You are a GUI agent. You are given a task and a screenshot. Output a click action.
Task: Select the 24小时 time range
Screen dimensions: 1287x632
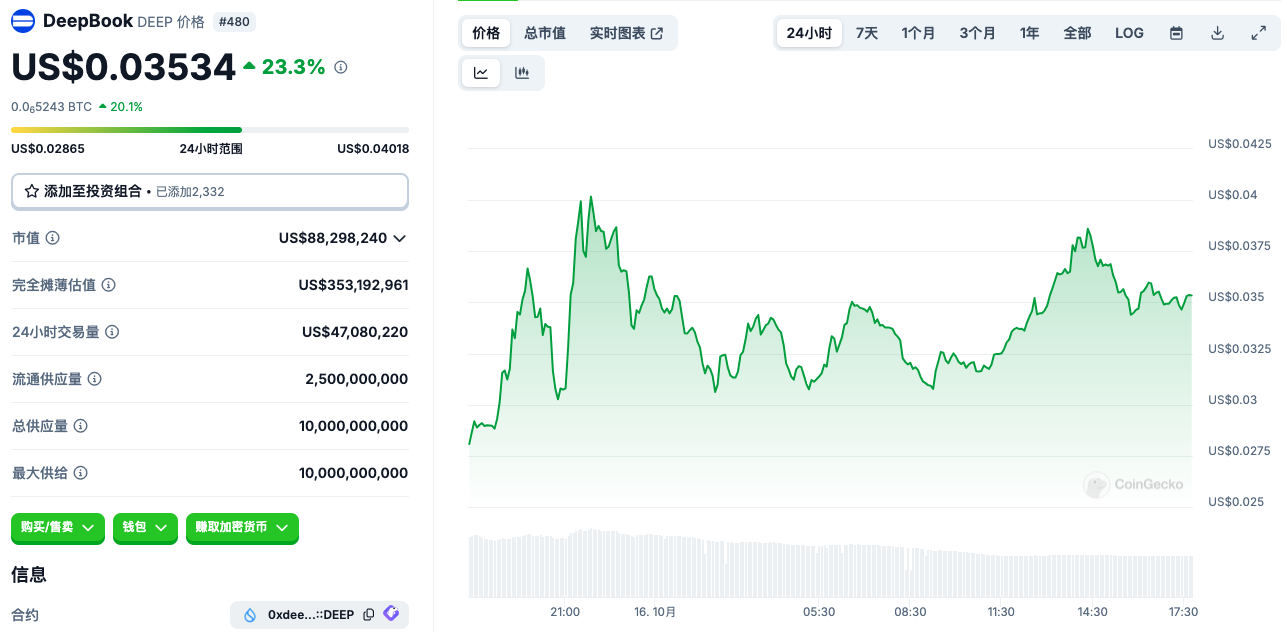pyautogui.click(x=809, y=33)
